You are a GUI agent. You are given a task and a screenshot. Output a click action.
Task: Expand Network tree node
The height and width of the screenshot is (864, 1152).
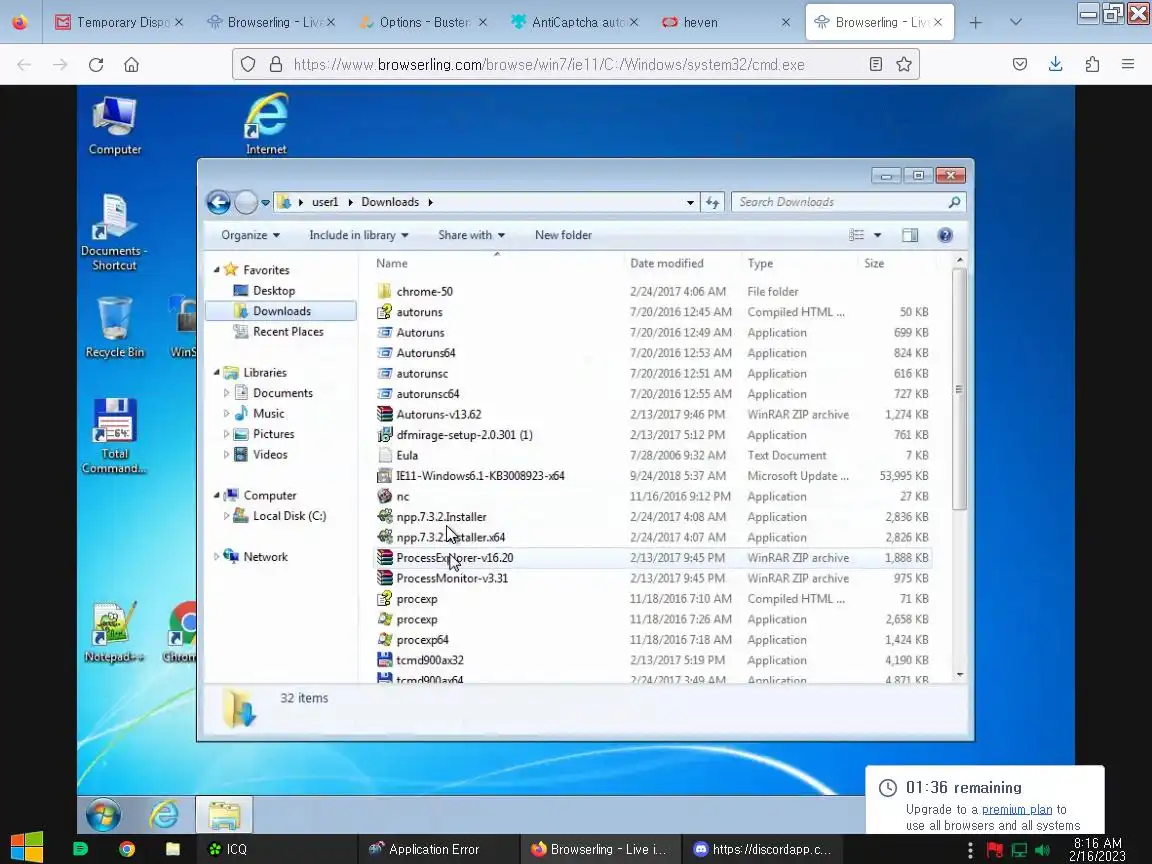217,557
